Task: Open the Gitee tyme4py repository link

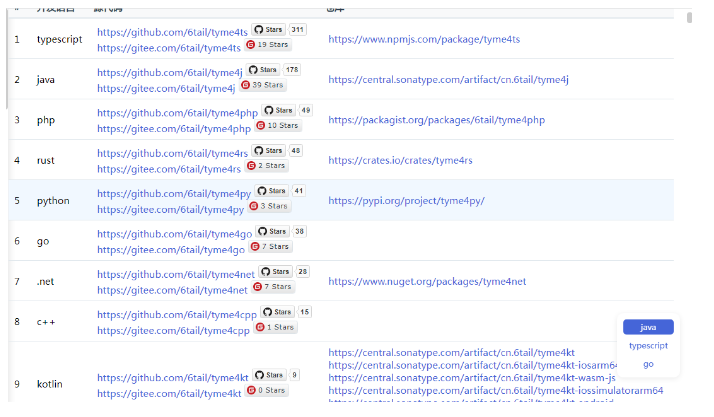Action: click(x=170, y=209)
